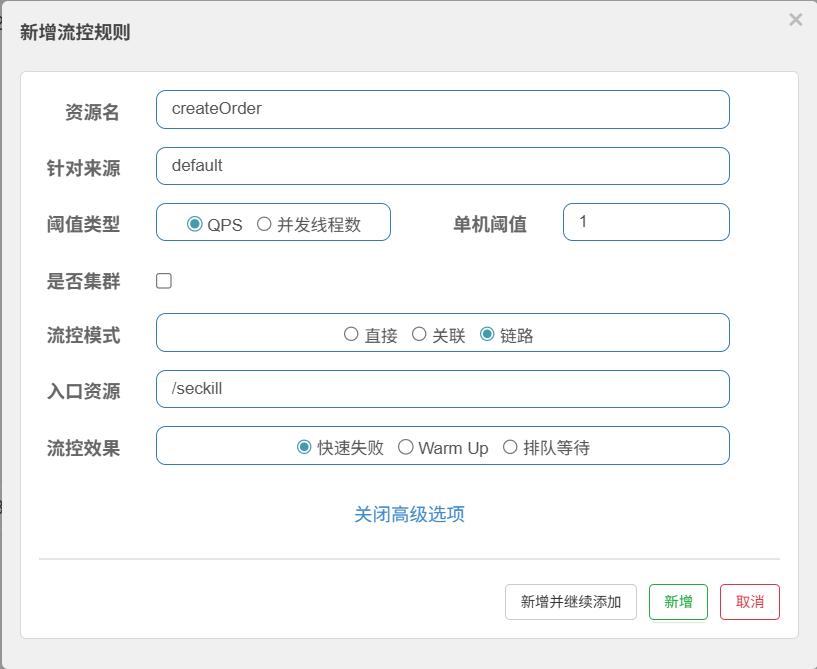Image resolution: width=817 pixels, height=669 pixels.
Task: Select the Warm Up effect option
Action: (406, 447)
